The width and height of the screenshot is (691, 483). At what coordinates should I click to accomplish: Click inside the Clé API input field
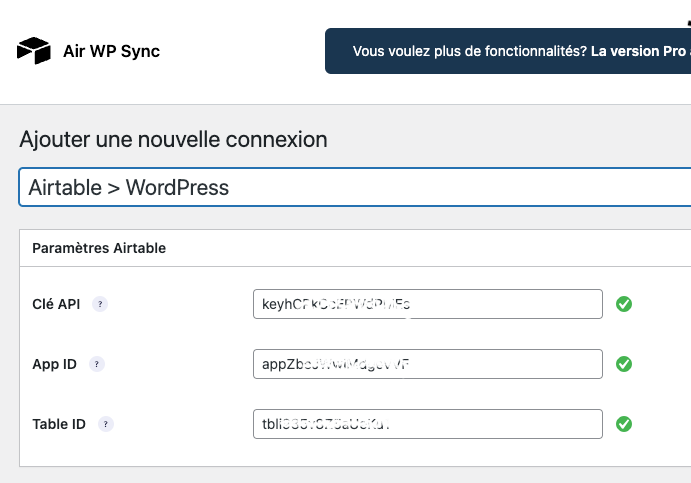coord(428,304)
